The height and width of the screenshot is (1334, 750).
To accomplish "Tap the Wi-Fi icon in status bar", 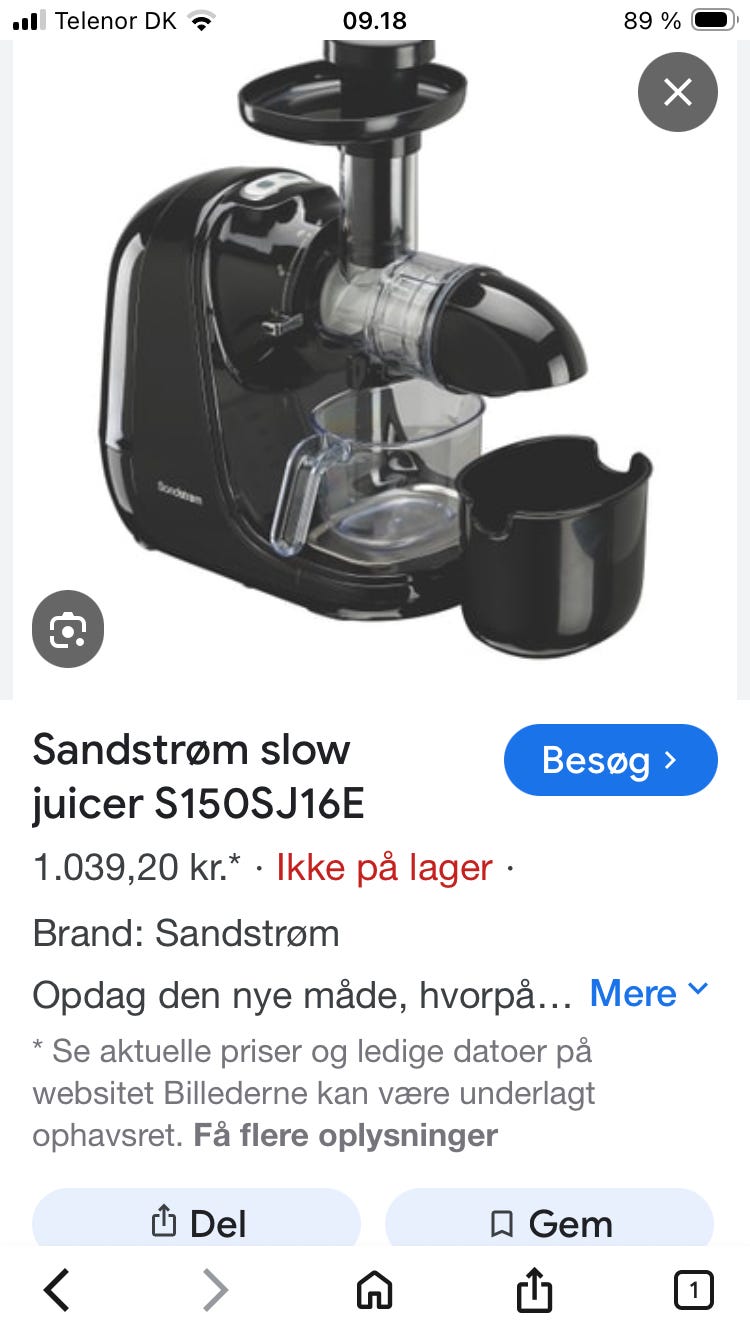I will (203, 20).
